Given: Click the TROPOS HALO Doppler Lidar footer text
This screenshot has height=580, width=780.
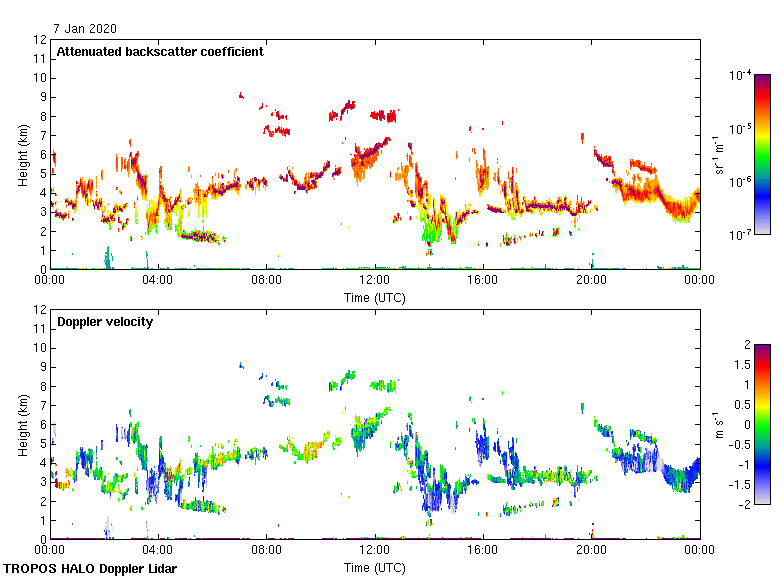Looking at the screenshot, I should click(x=90, y=569).
